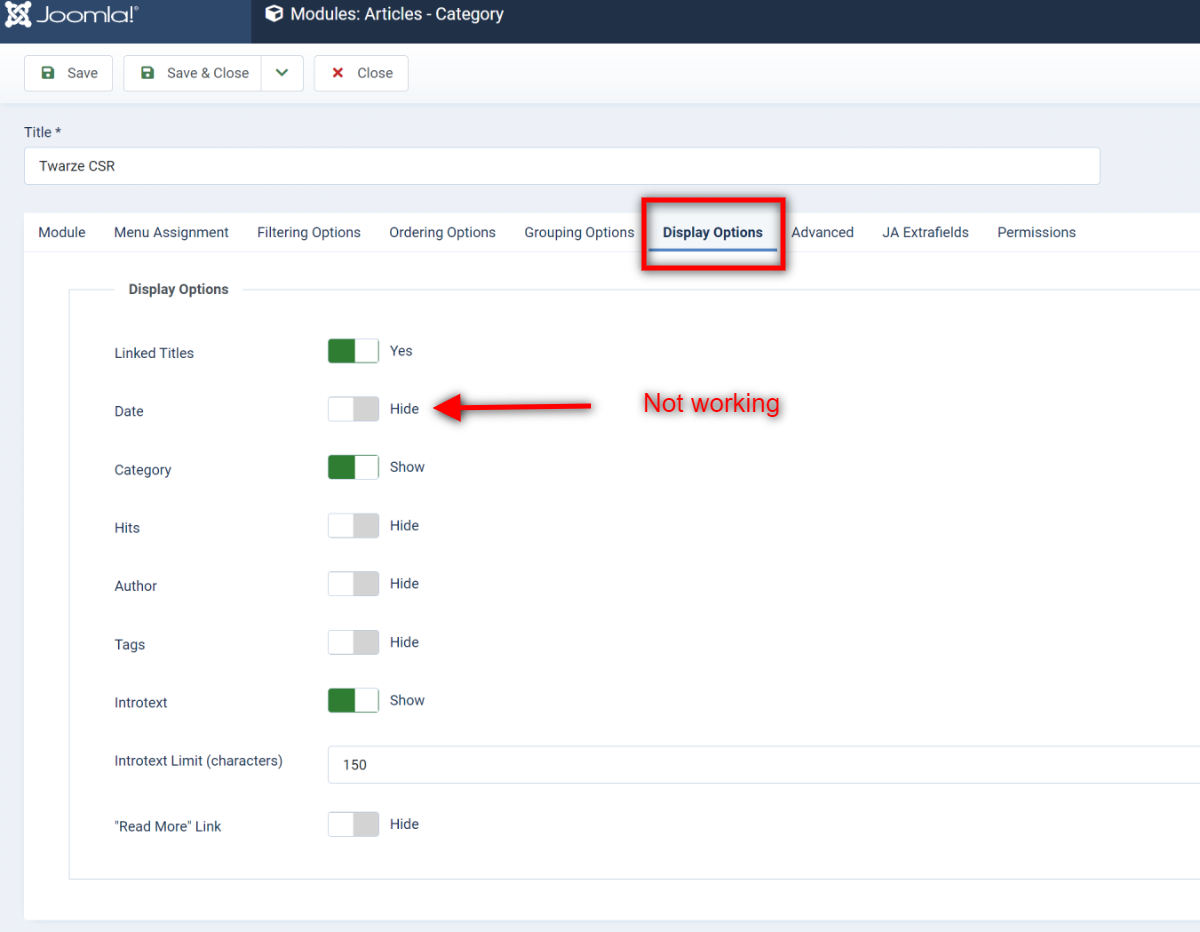The width and height of the screenshot is (1200, 932).
Task: Toggle the Linked Titles switch
Action: (353, 351)
